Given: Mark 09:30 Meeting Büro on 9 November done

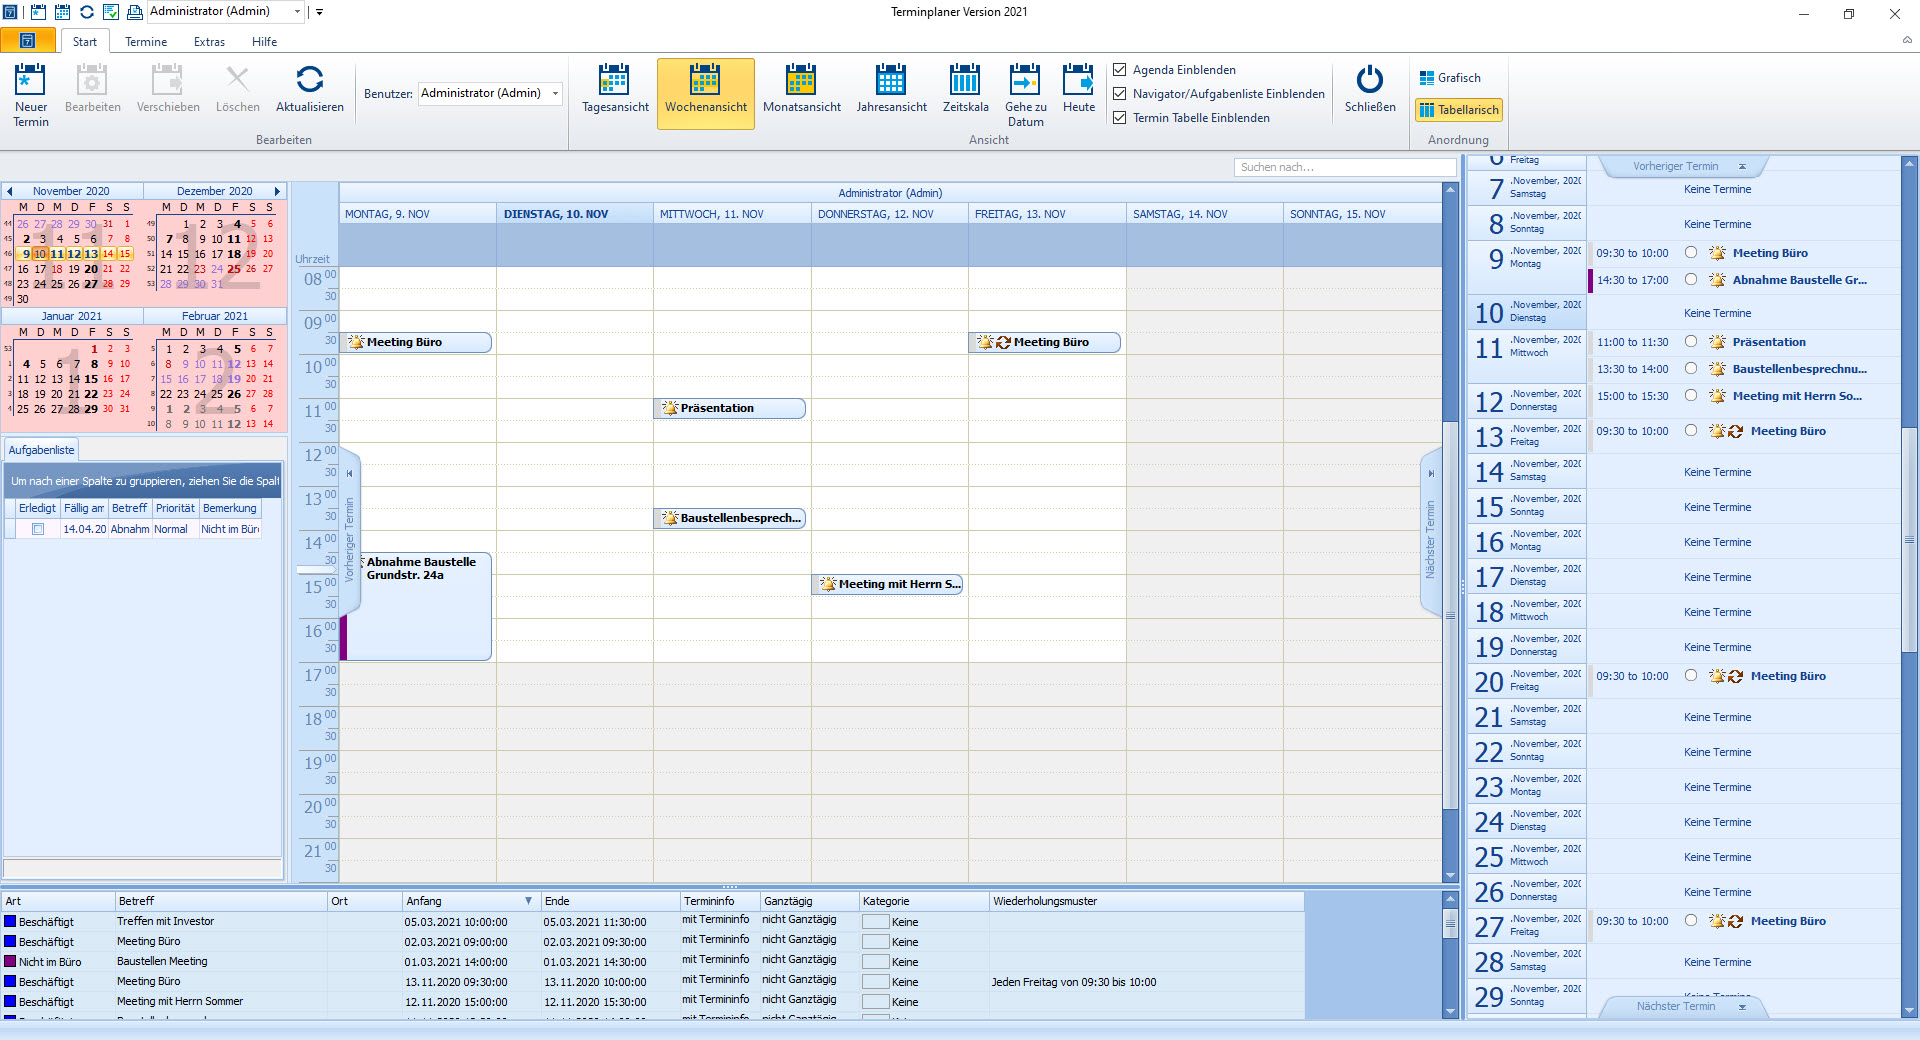Looking at the screenshot, I should [1691, 253].
